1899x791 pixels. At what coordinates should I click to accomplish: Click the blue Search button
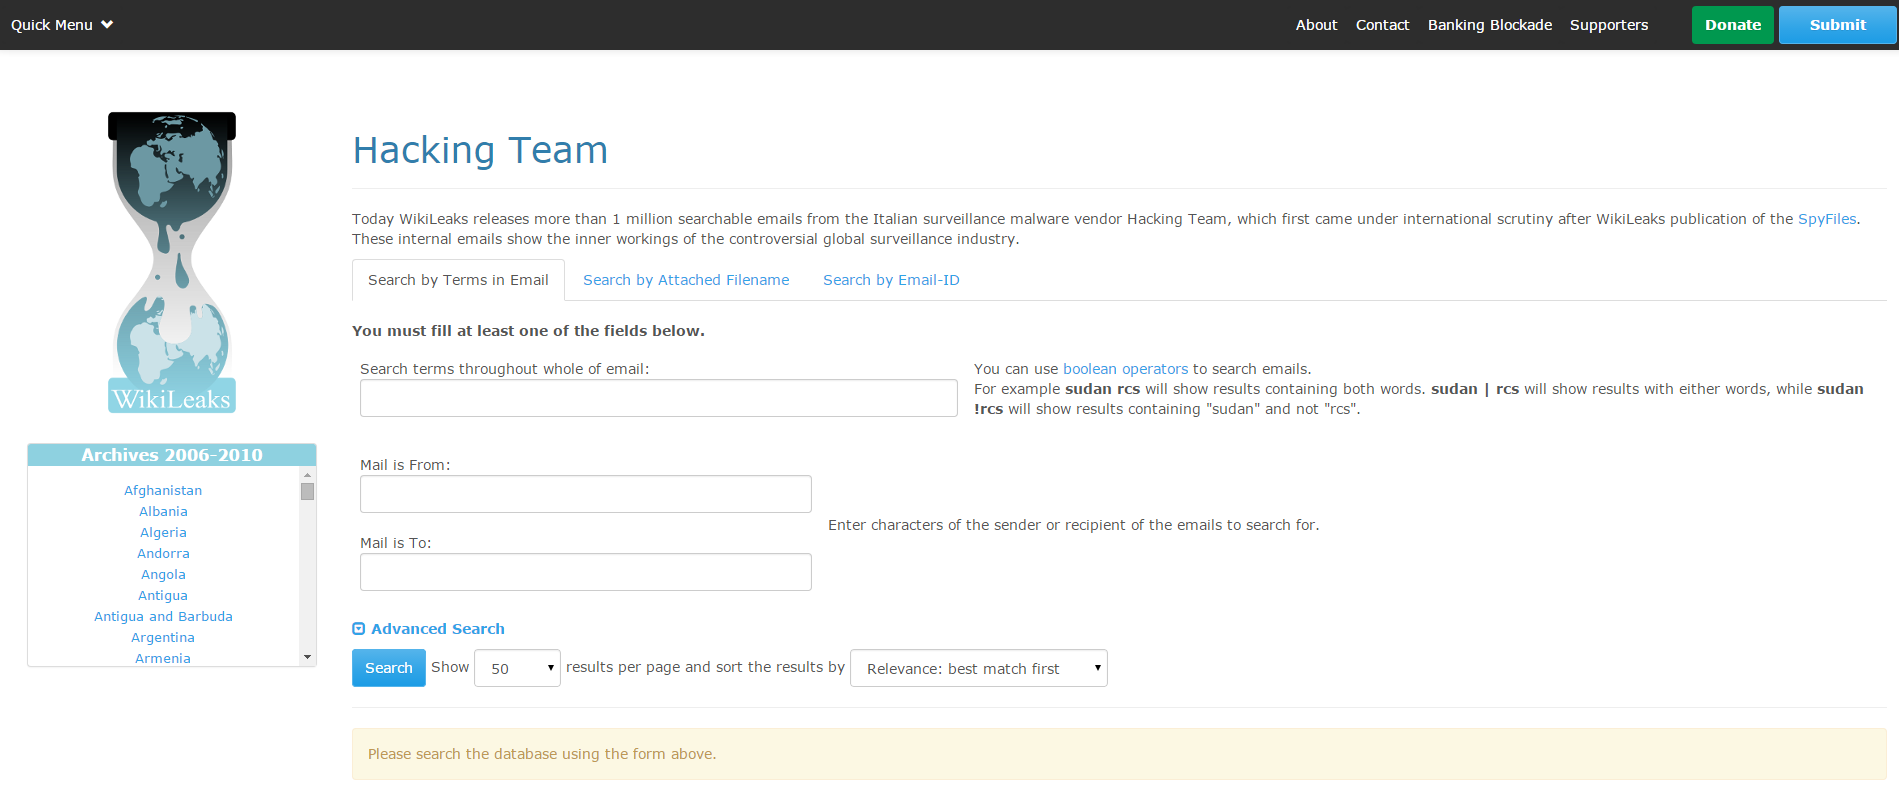[x=389, y=668]
